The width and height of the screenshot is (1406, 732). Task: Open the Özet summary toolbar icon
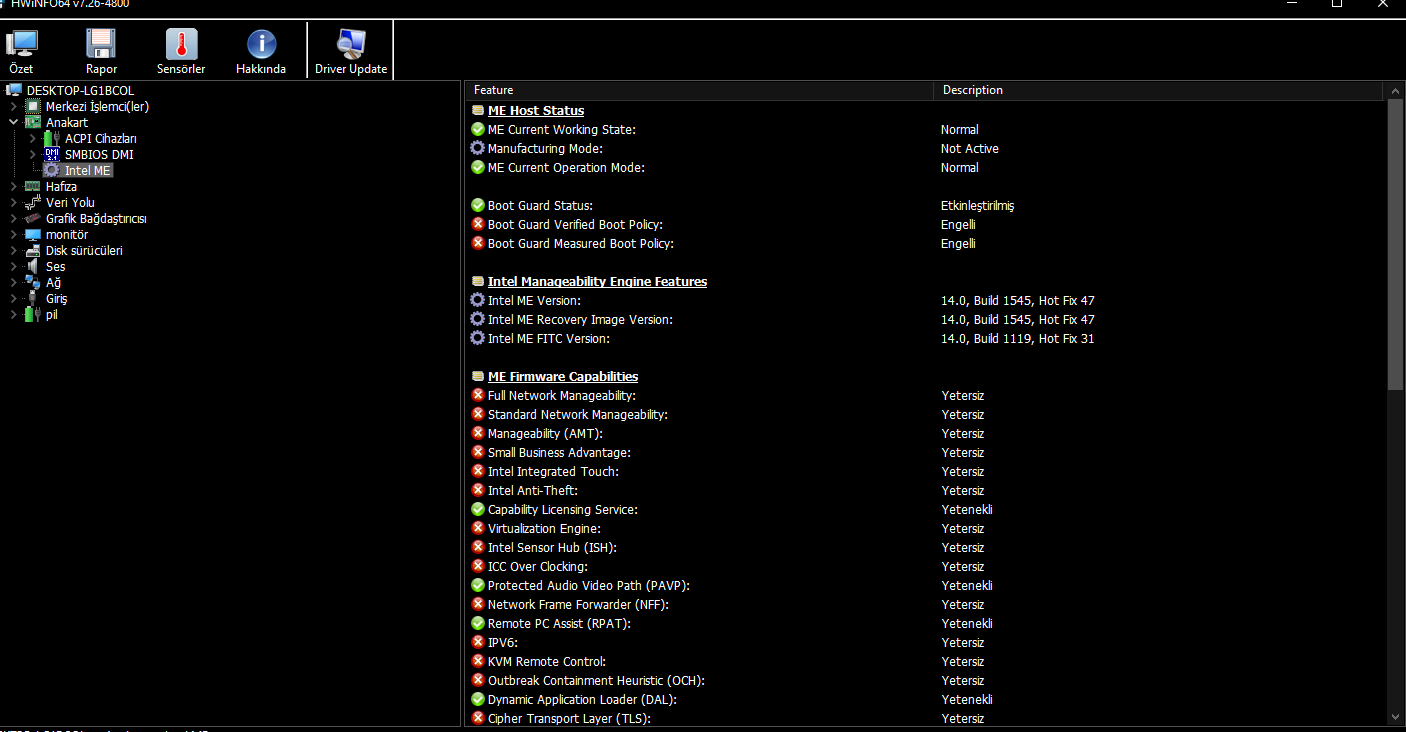21,44
